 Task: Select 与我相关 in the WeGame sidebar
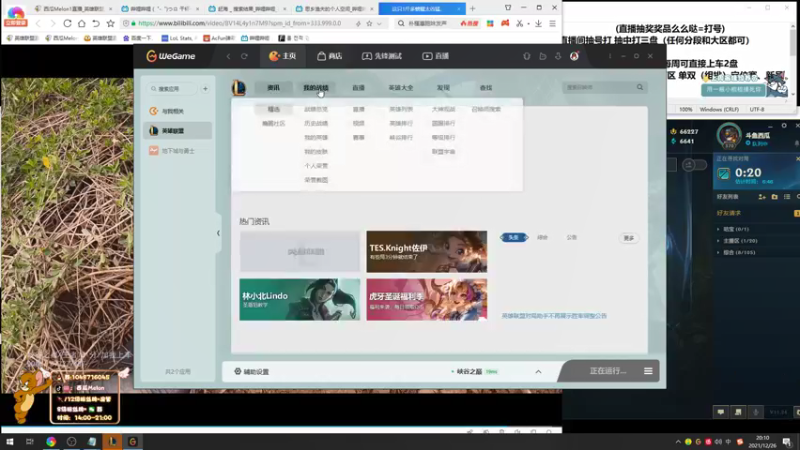[x=178, y=111]
